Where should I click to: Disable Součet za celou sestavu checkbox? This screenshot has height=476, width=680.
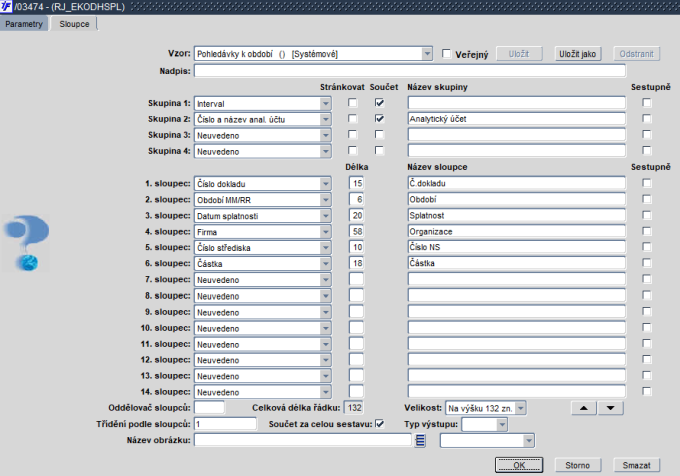379,424
